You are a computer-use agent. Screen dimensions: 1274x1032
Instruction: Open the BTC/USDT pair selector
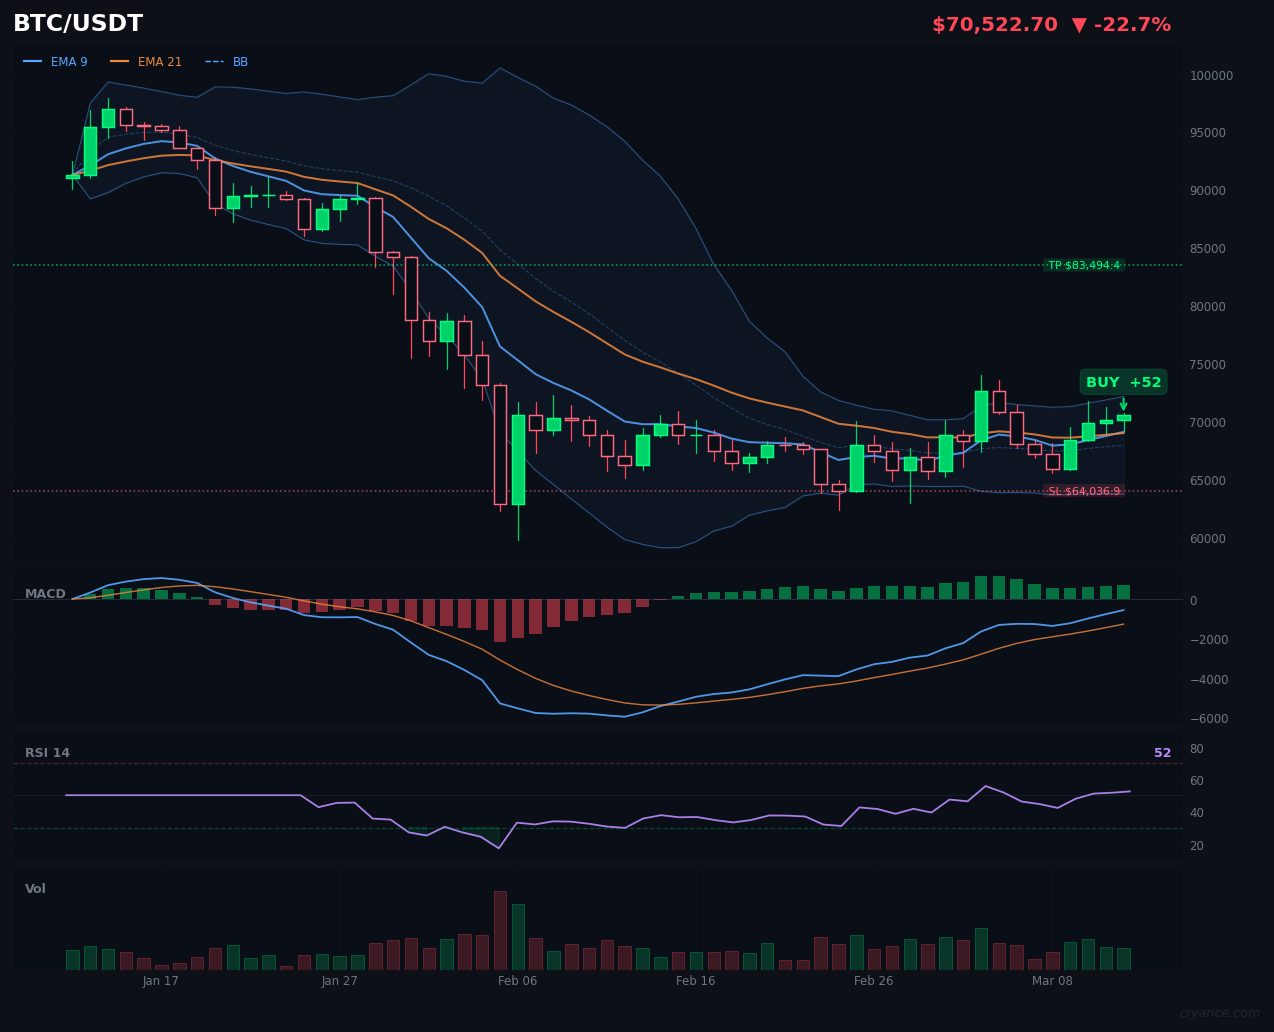coord(77,23)
